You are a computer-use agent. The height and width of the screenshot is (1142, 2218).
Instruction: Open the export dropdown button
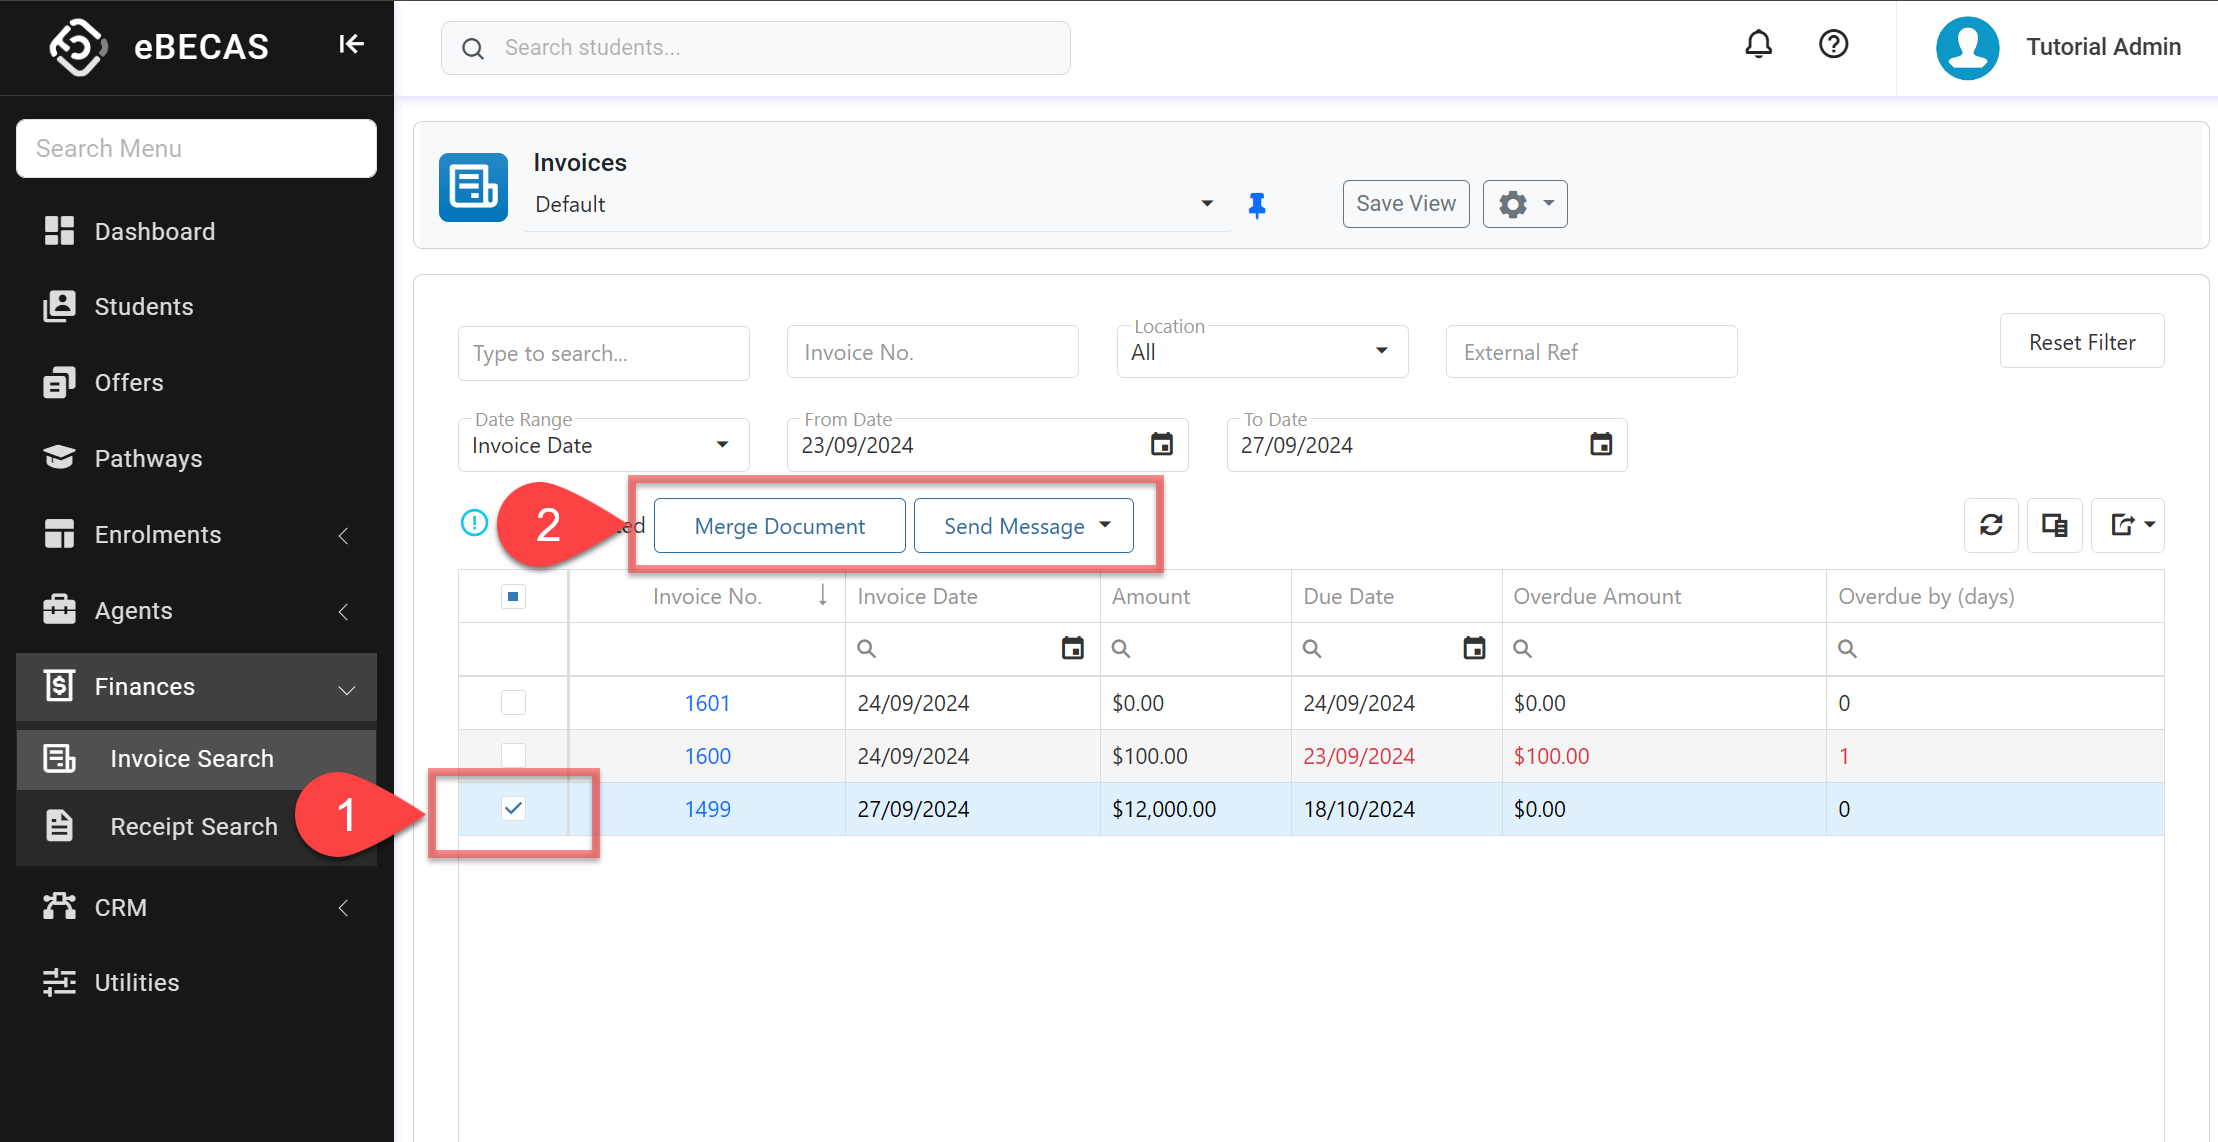click(x=2128, y=525)
